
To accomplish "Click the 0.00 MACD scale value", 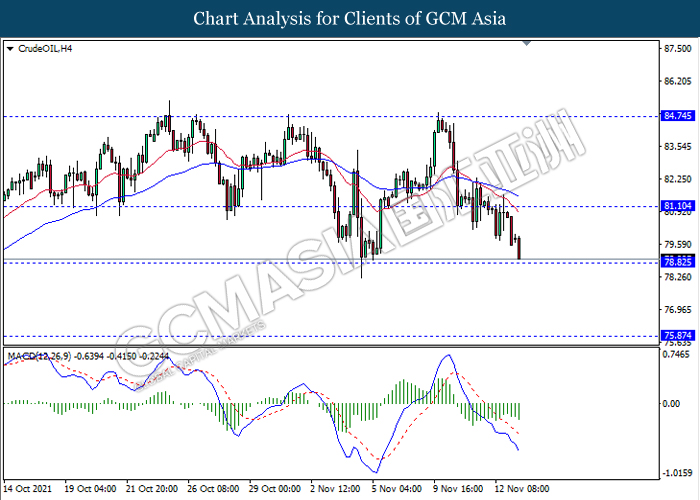I will pos(672,404).
